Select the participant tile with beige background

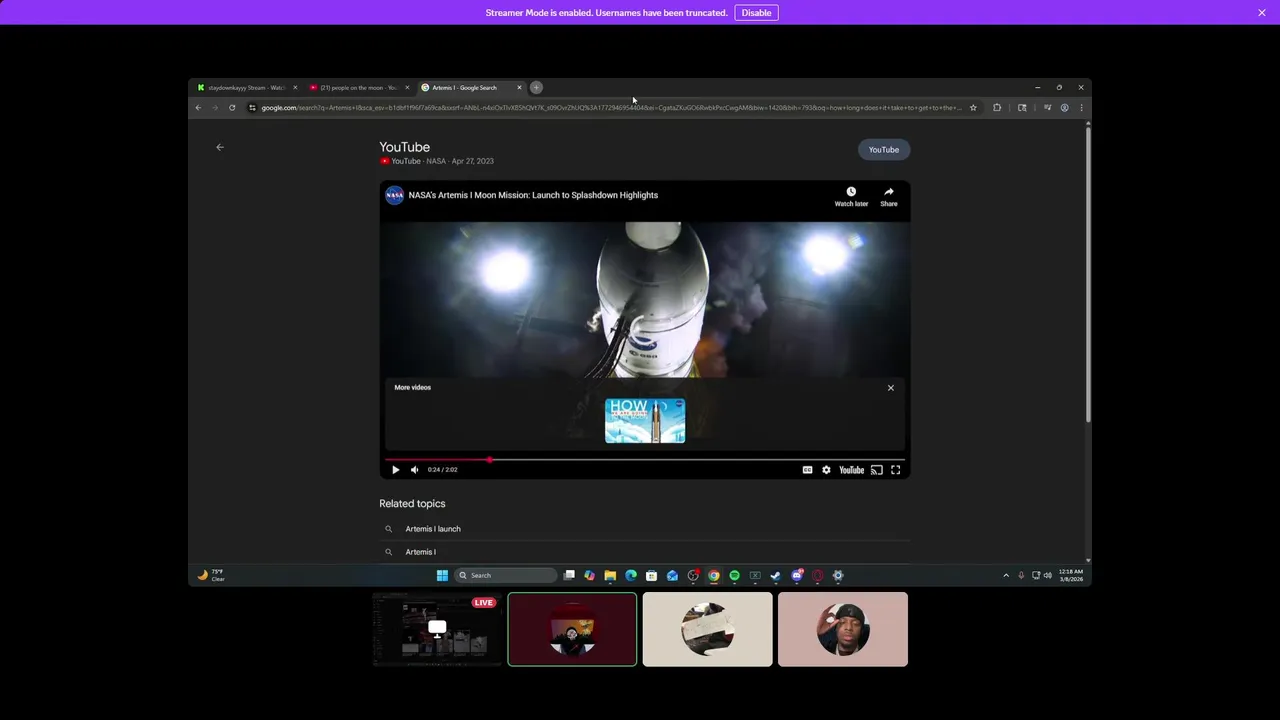pyautogui.click(x=707, y=629)
